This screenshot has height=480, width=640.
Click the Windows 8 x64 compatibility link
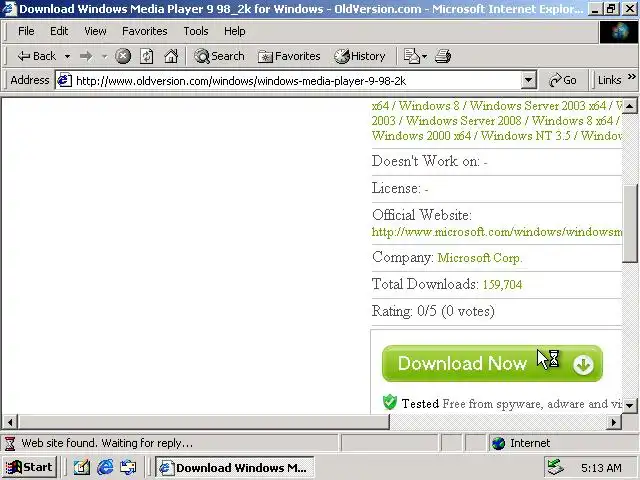[x=572, y=121]
